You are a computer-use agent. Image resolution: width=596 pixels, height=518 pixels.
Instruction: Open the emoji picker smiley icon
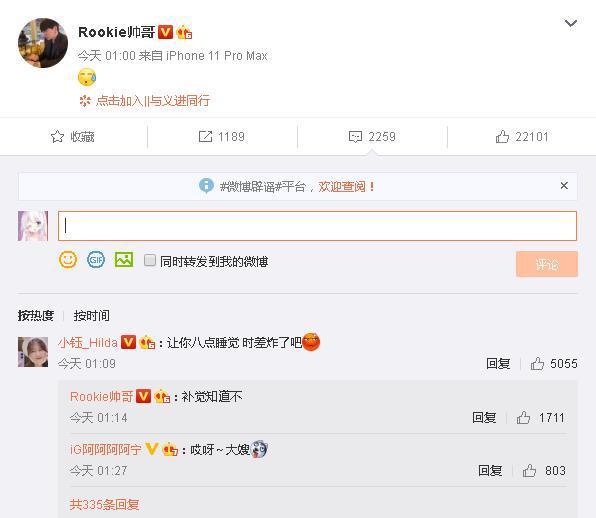[x=68, y=260]
